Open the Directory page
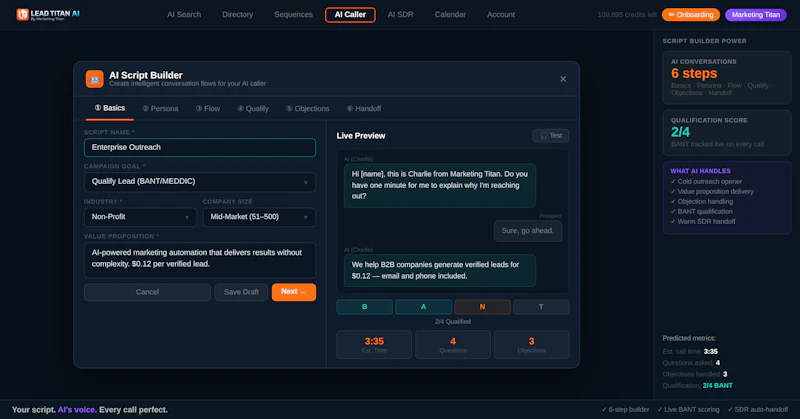 (x=237, y=15)
